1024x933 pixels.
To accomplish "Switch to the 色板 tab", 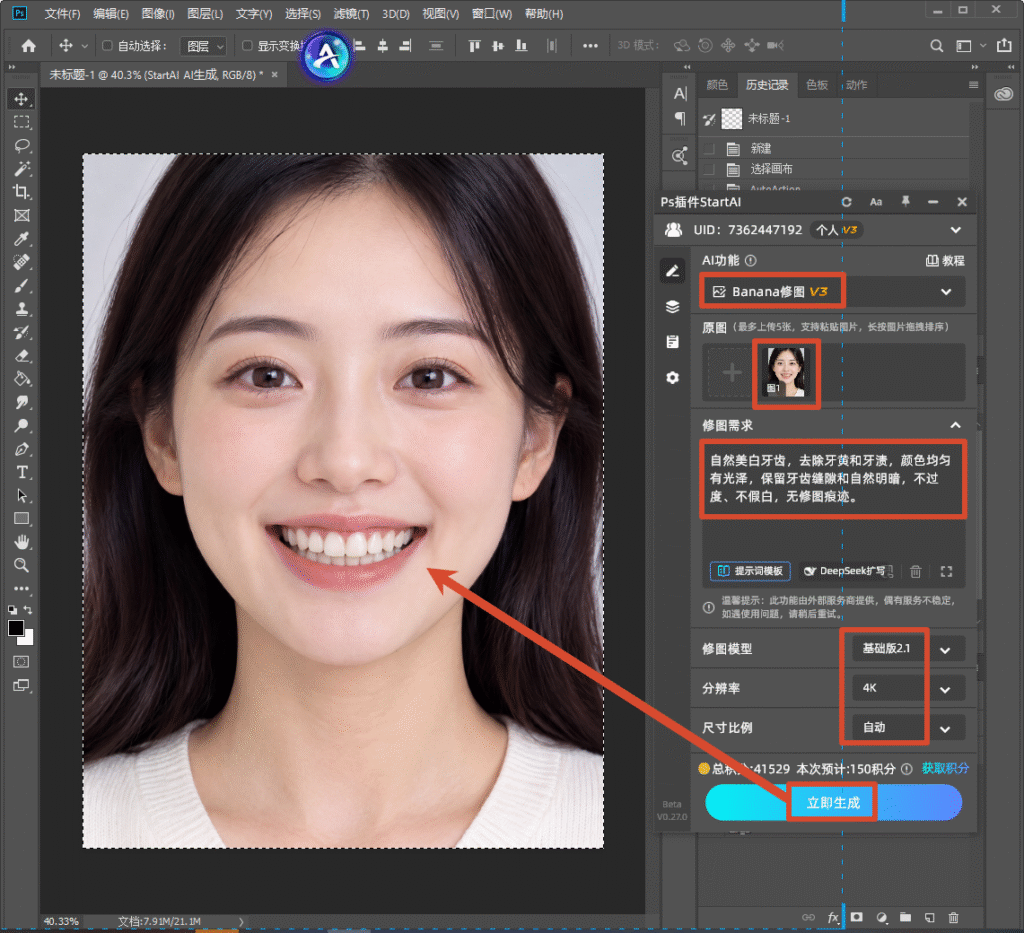I will point(816,85).
